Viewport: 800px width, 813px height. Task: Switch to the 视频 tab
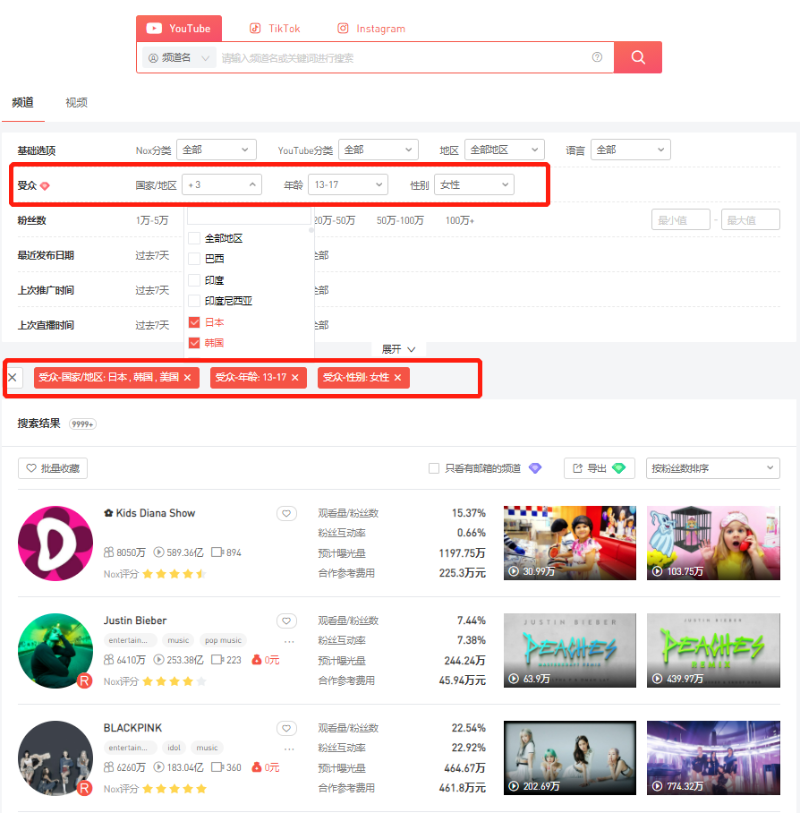pos(76,102)
